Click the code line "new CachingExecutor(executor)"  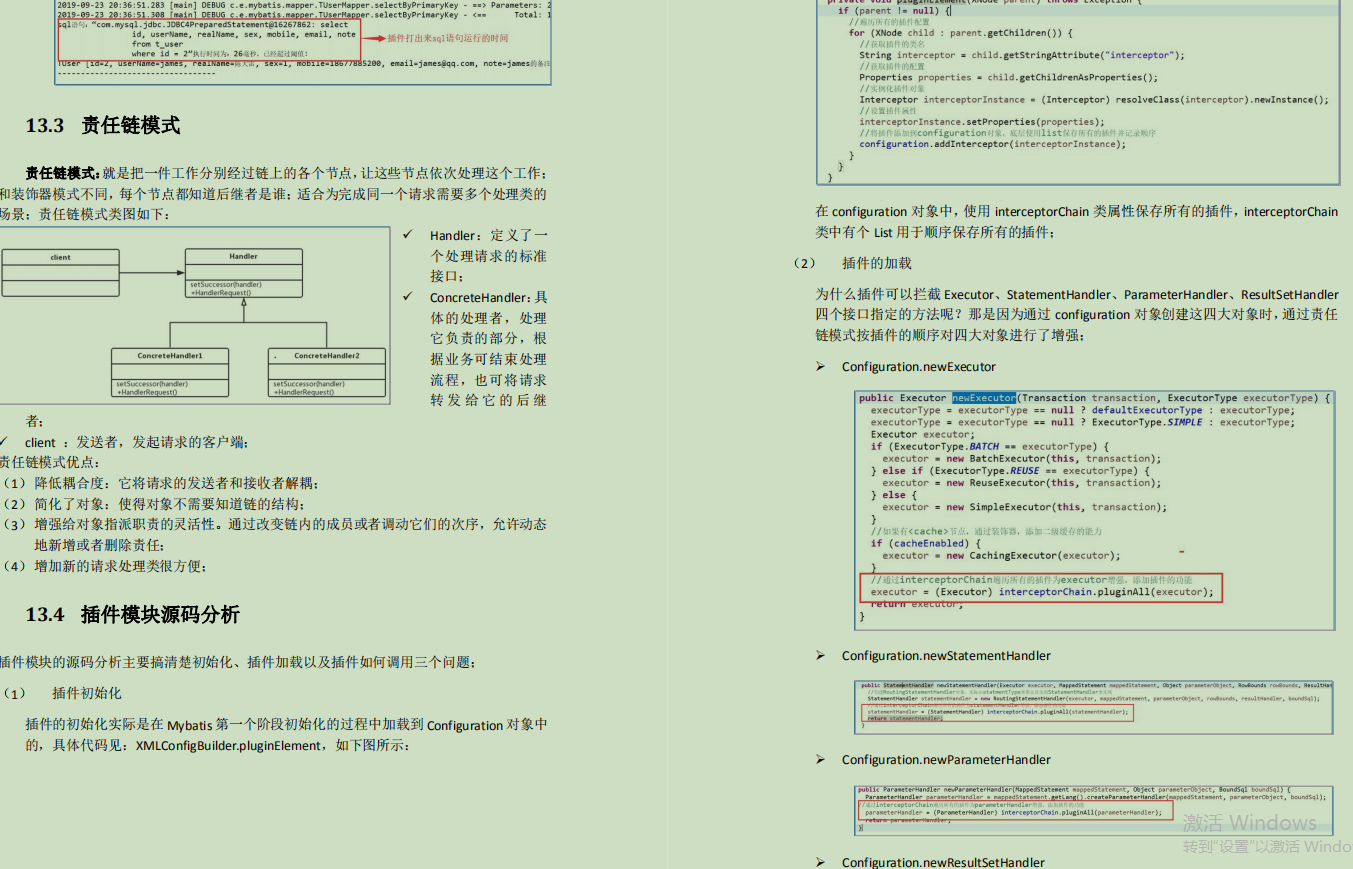[1001, 556]
